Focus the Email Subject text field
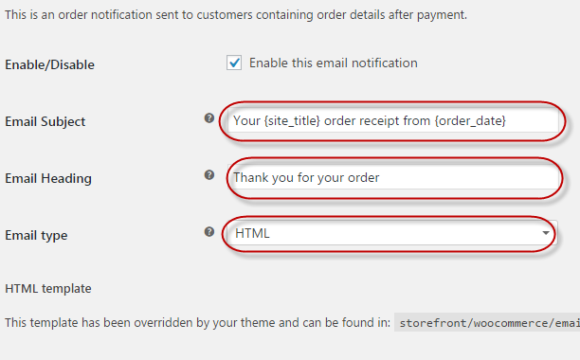 coord(393,121)
